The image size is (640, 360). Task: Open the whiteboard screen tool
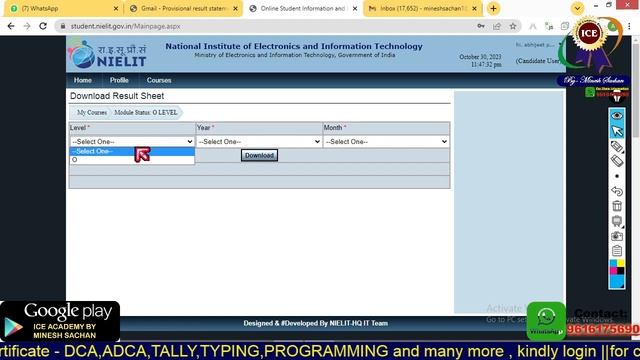(617, 221)
